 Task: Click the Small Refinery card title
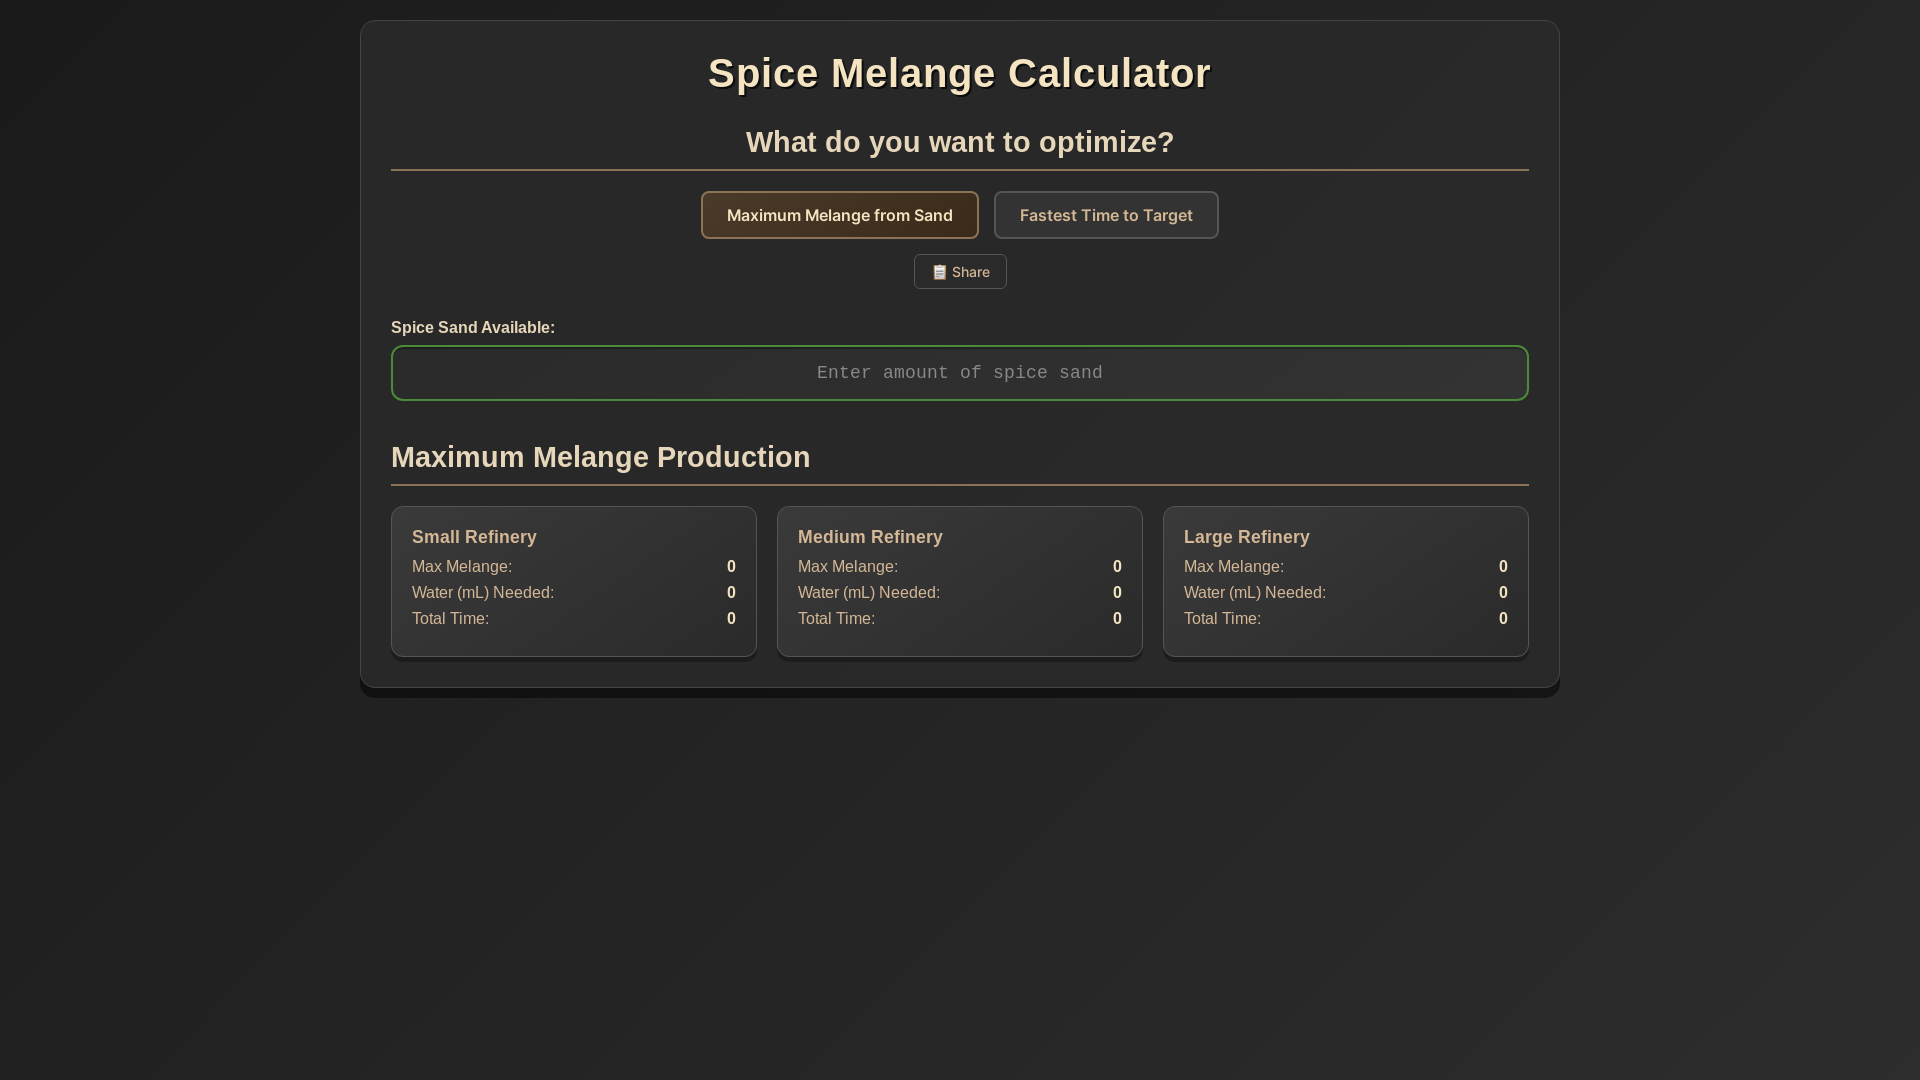474,537
